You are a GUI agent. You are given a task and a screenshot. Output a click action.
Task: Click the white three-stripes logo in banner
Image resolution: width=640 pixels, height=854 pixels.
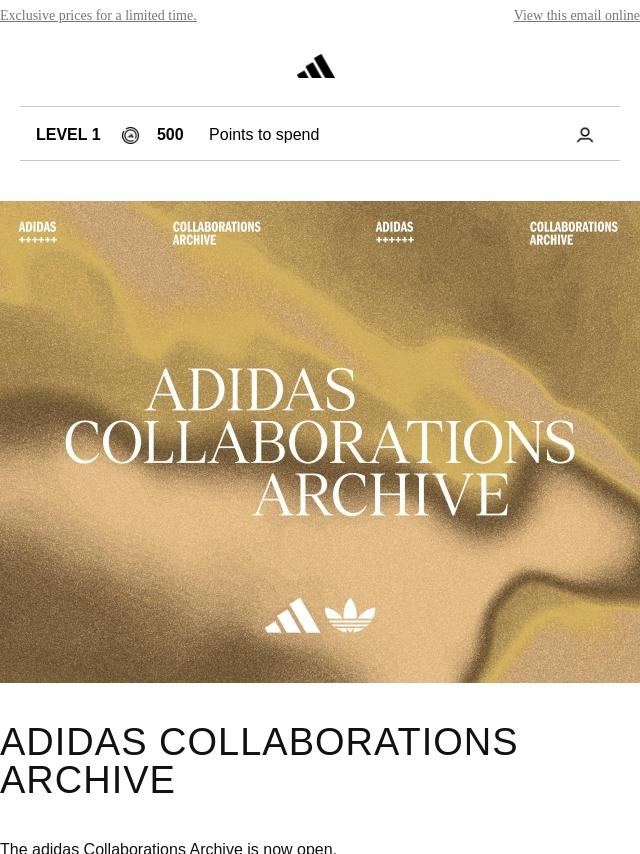point(292,615)
